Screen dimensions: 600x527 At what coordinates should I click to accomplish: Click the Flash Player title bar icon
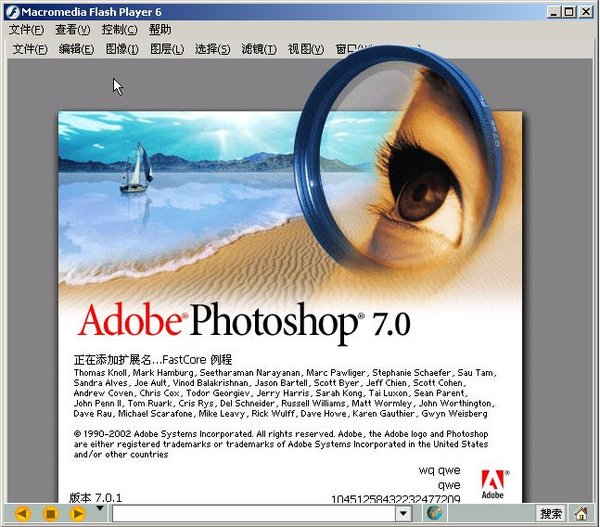(x=11, y=12)
